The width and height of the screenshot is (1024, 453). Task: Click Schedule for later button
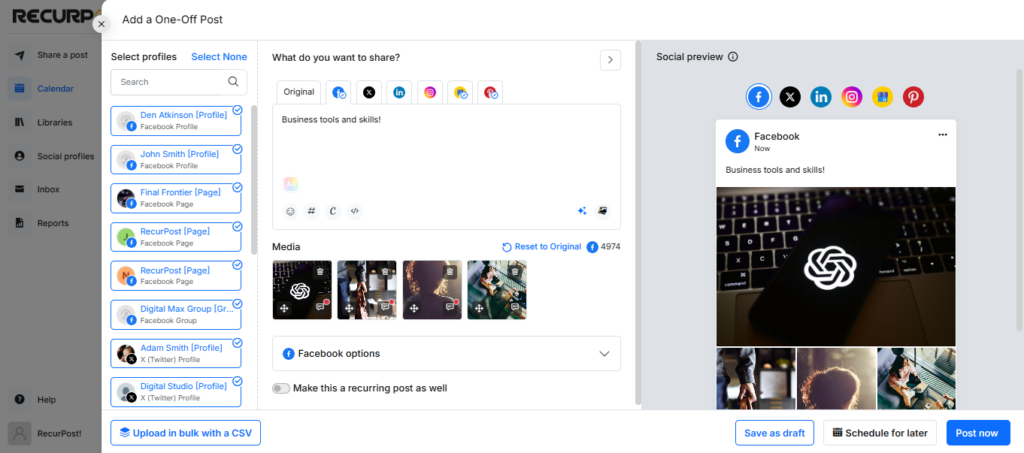pyautogui.click(x=880, y=433)
